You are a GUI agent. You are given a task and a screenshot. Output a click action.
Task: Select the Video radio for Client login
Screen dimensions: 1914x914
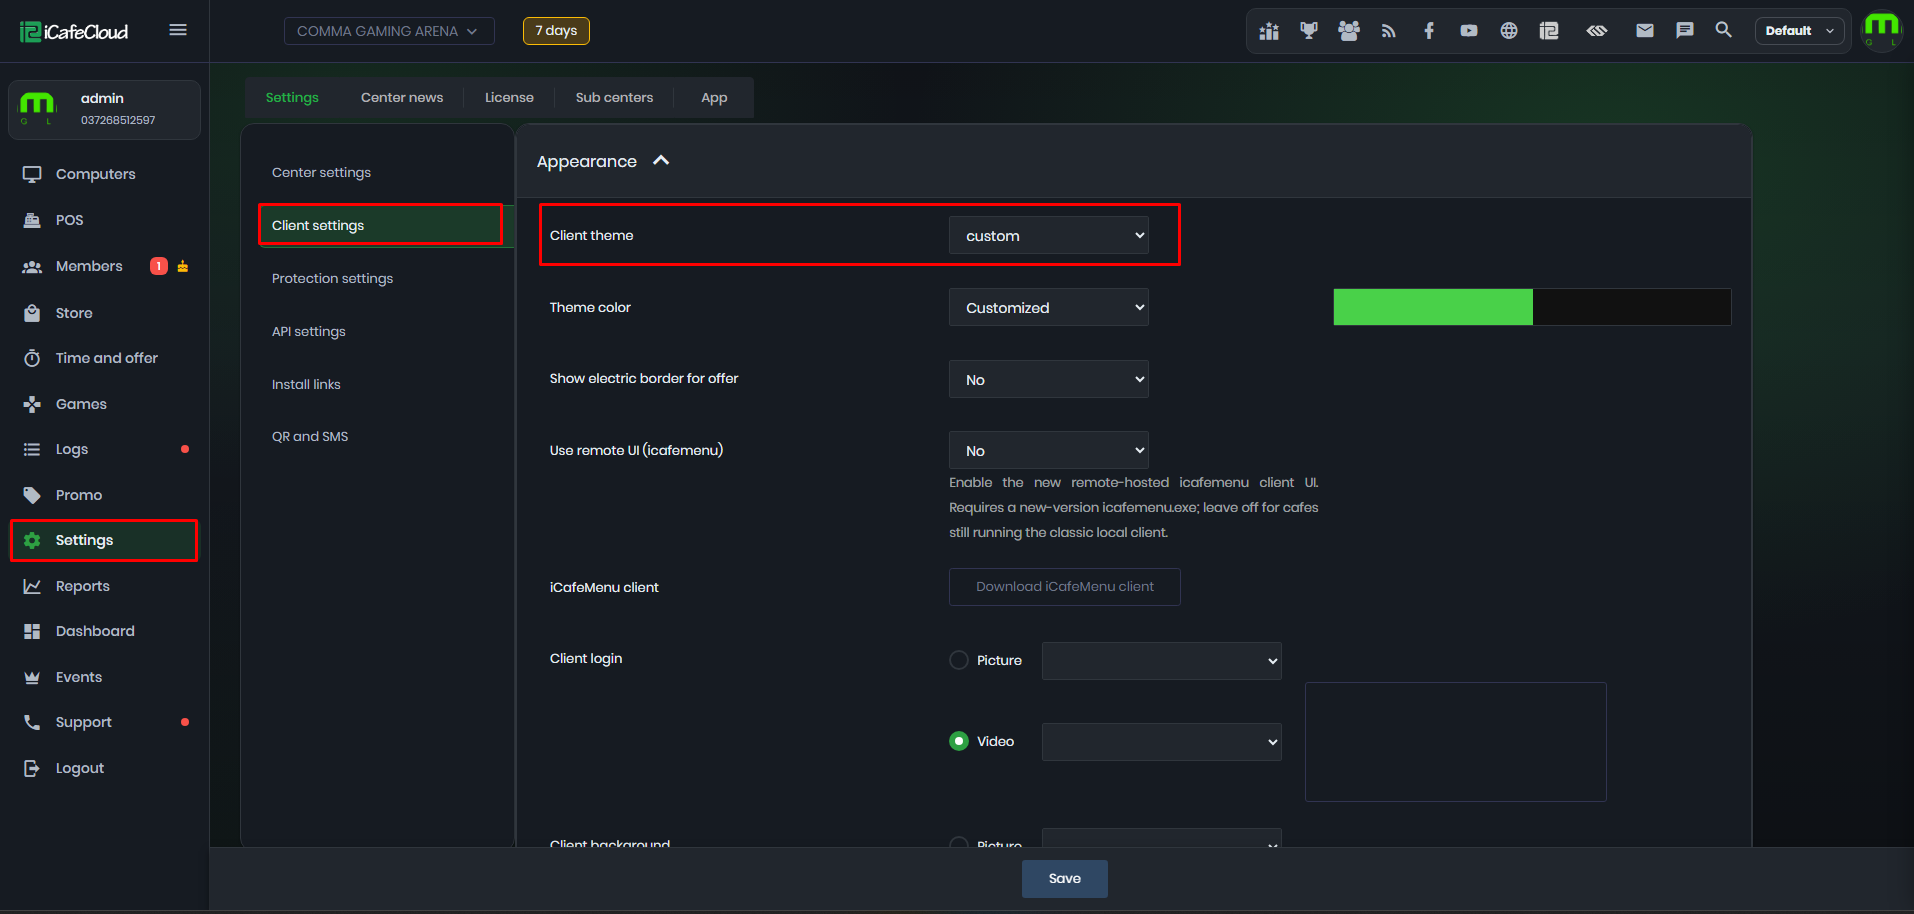pyautogui.click(x=959, y=741)
